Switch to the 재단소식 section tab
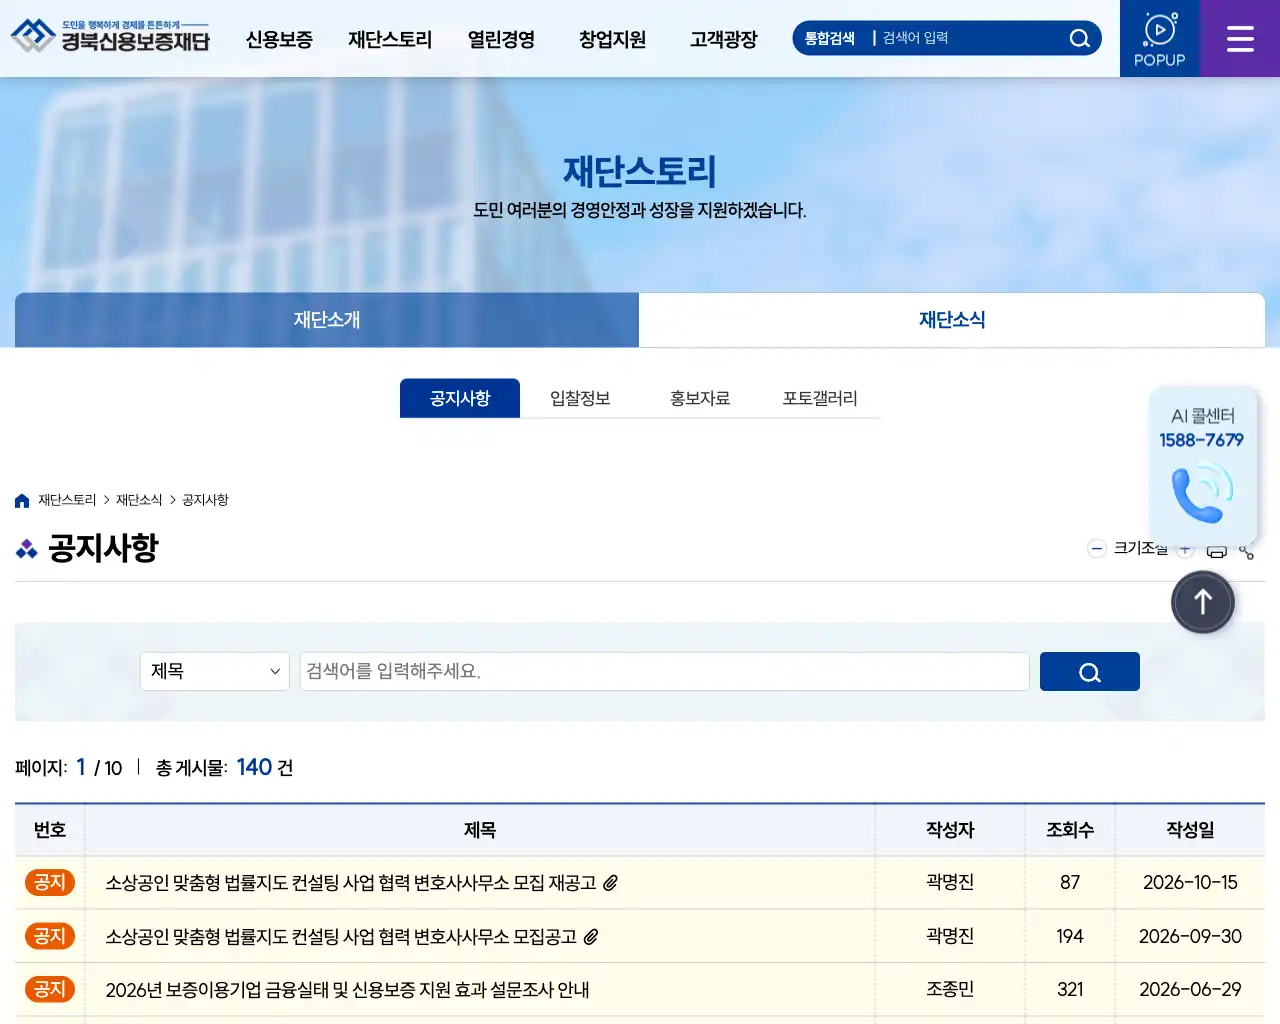 point(952,320)
